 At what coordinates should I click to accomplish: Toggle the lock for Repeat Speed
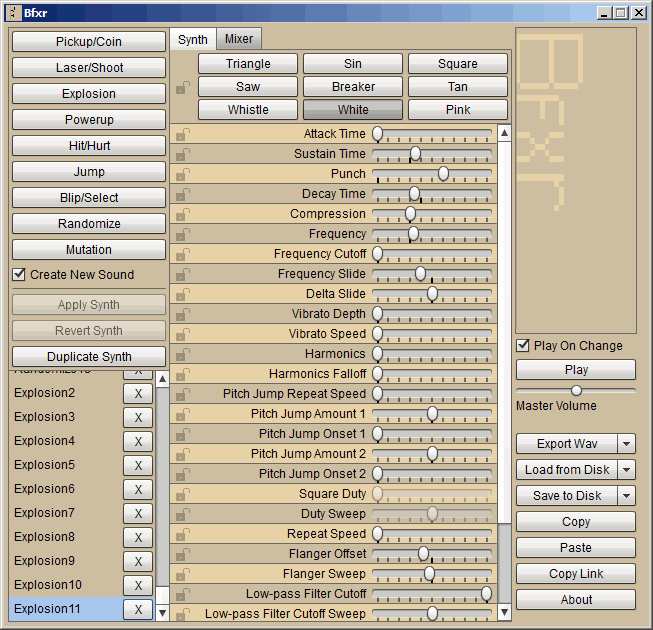click(x=182, y=534)
